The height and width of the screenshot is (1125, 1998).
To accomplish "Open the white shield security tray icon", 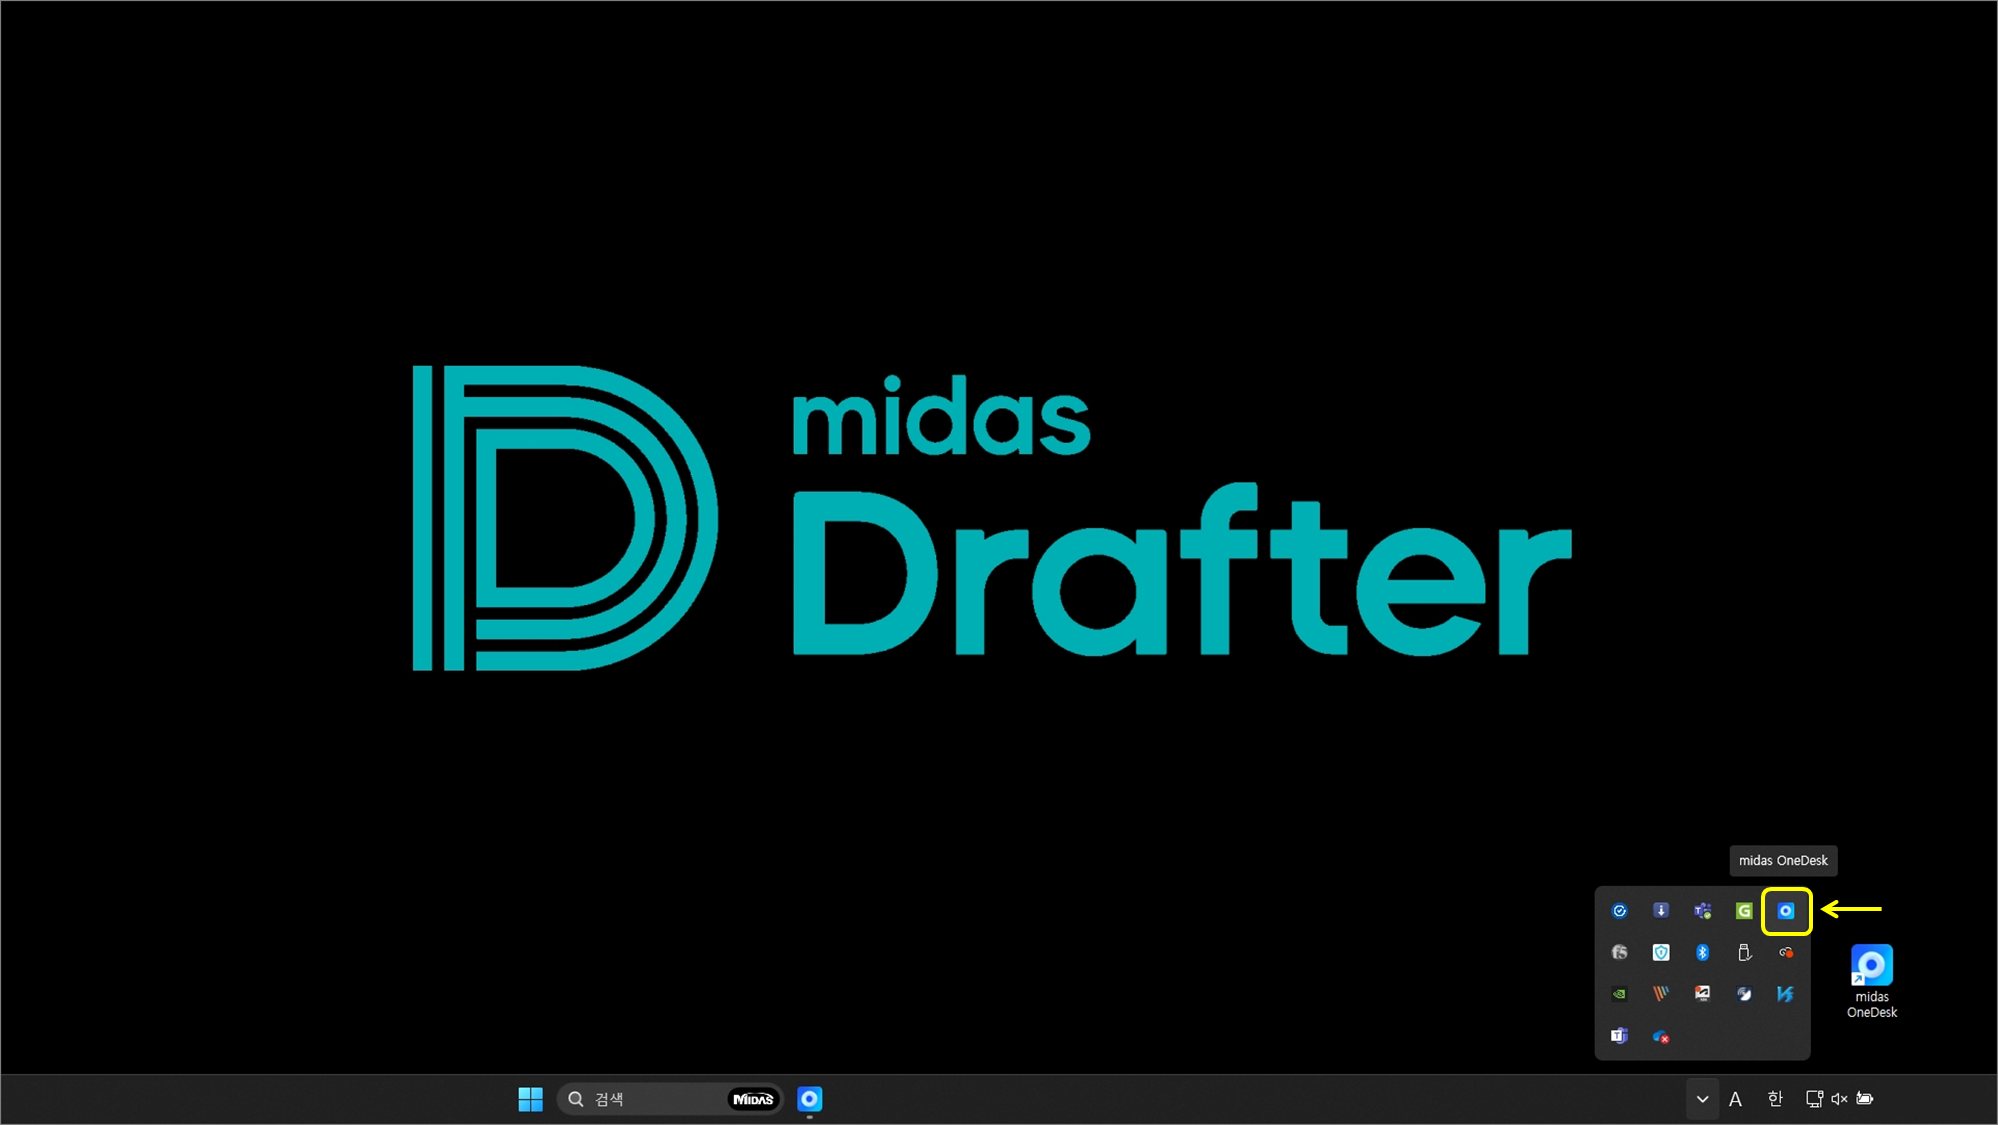I will [x=1661, y=953].
